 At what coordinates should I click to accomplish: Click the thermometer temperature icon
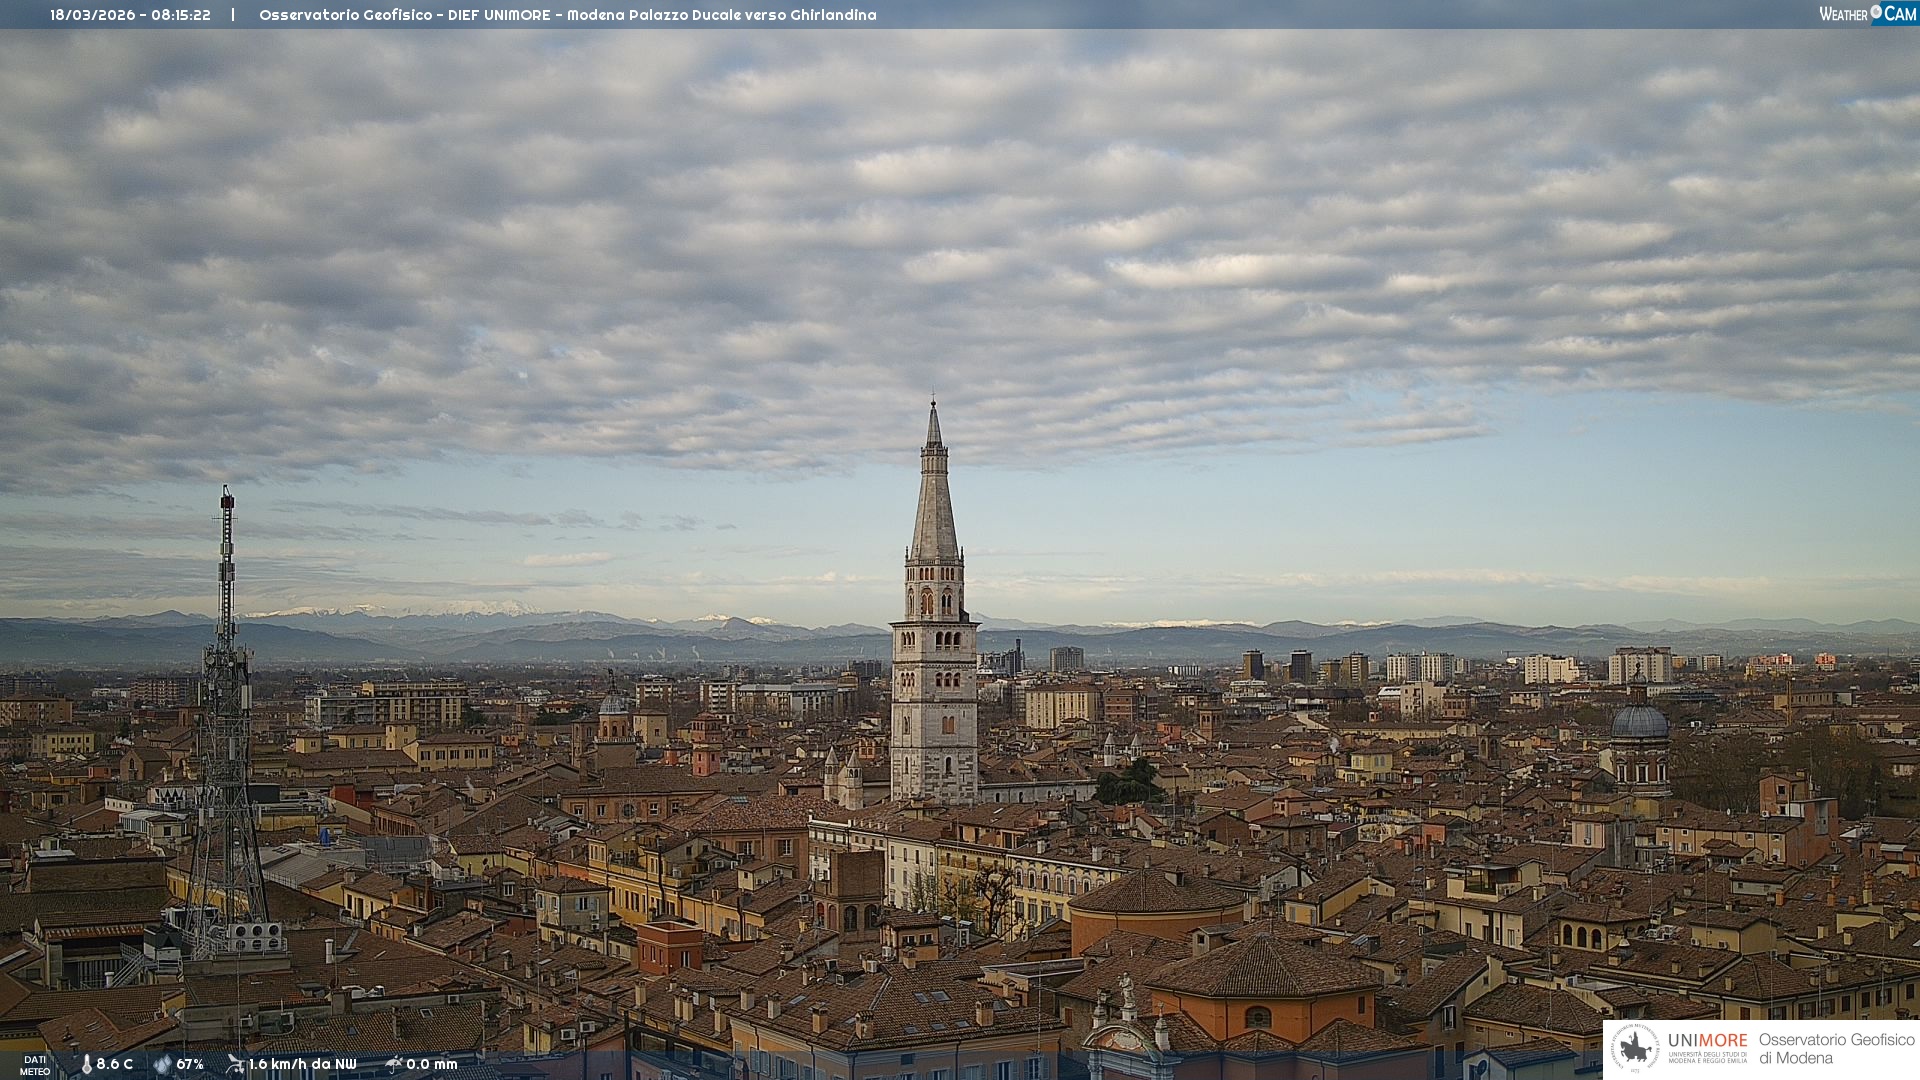click(x=86, y=1064)
